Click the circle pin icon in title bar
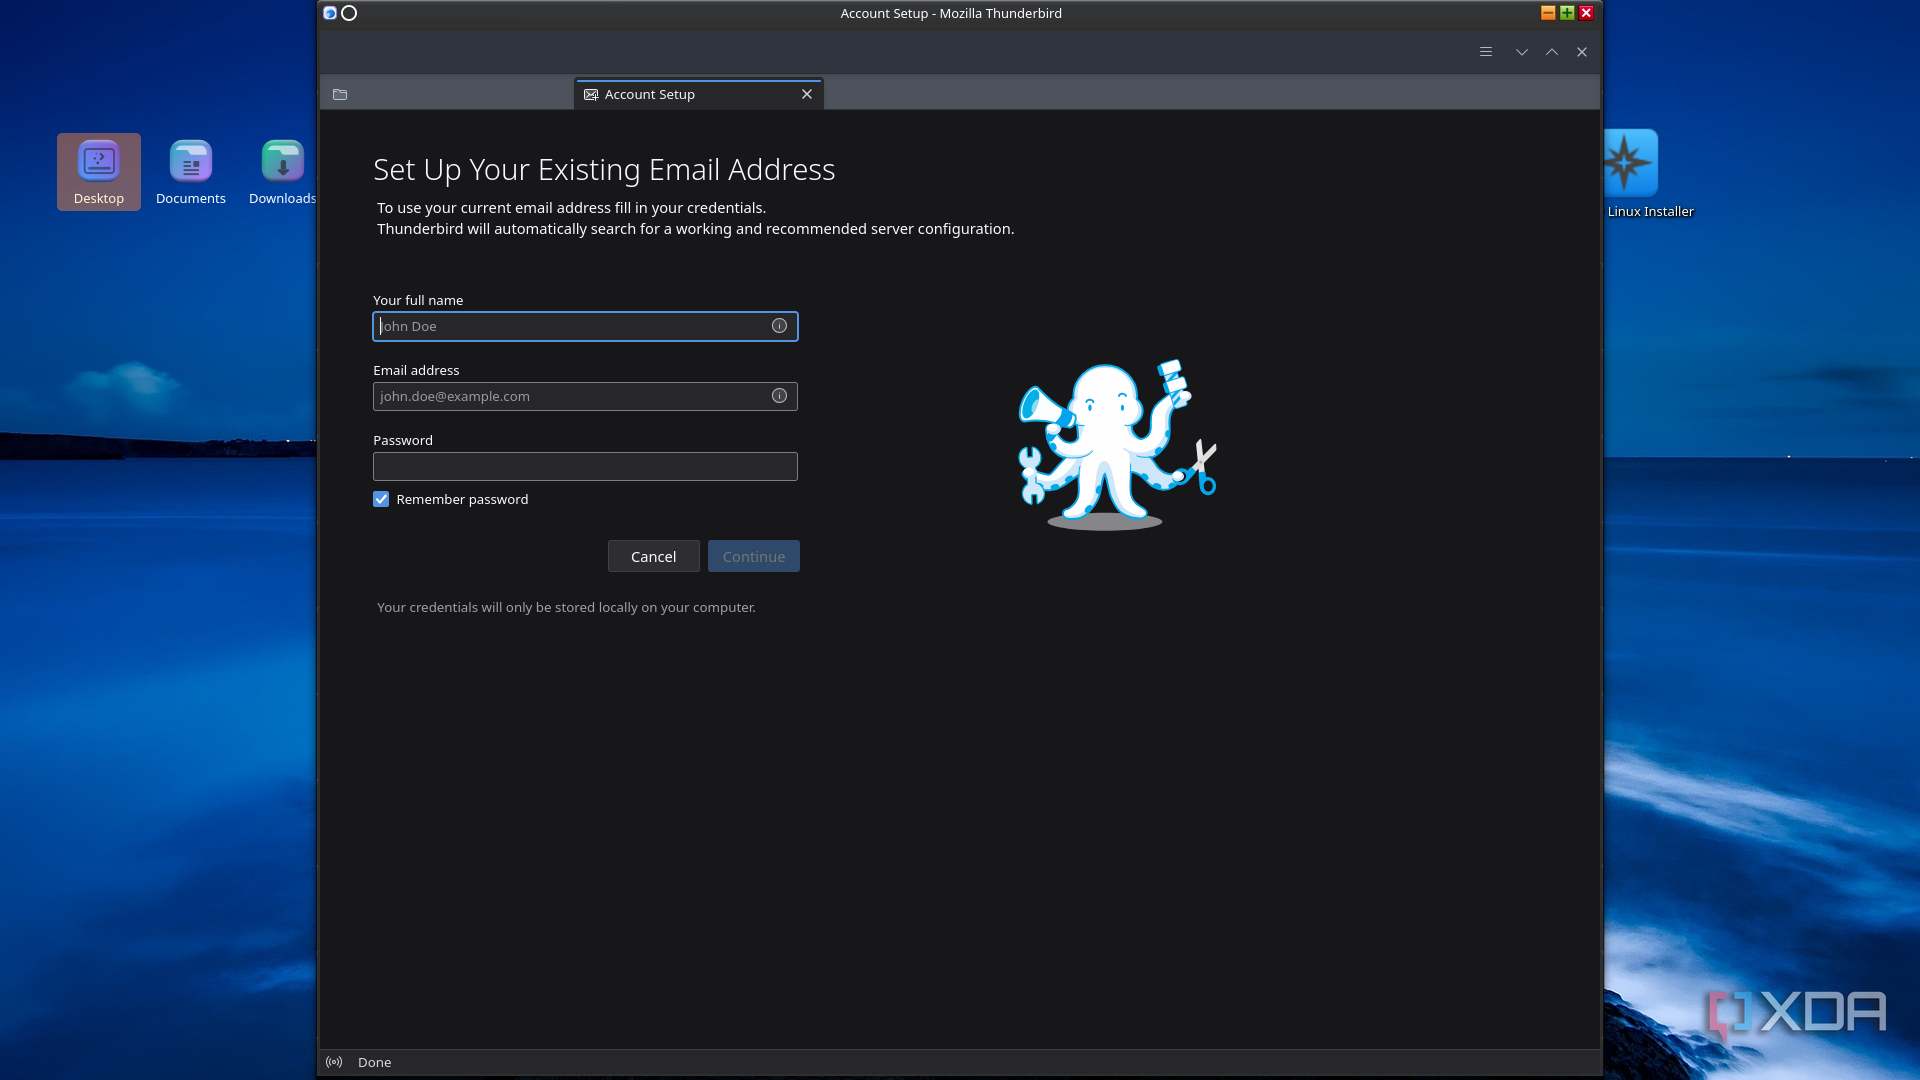 [x=349, y=13]
